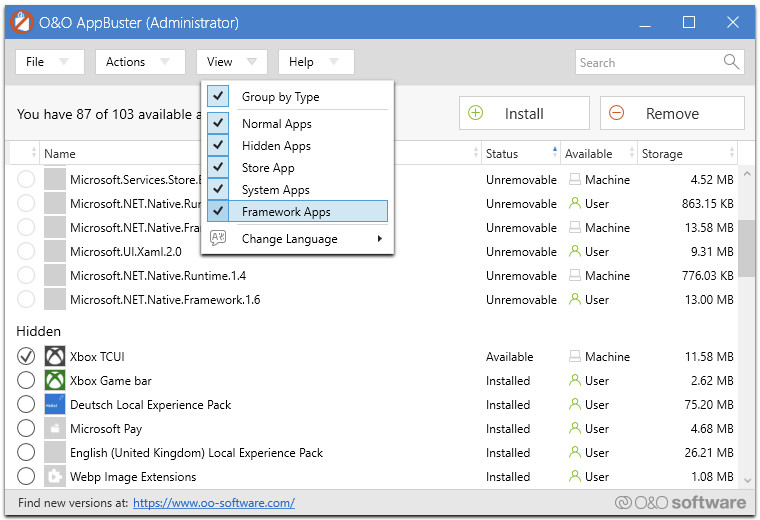This screenshot has width=760, height=520.
Task: Close the View dropdown menu
Action: coord(232,62)
